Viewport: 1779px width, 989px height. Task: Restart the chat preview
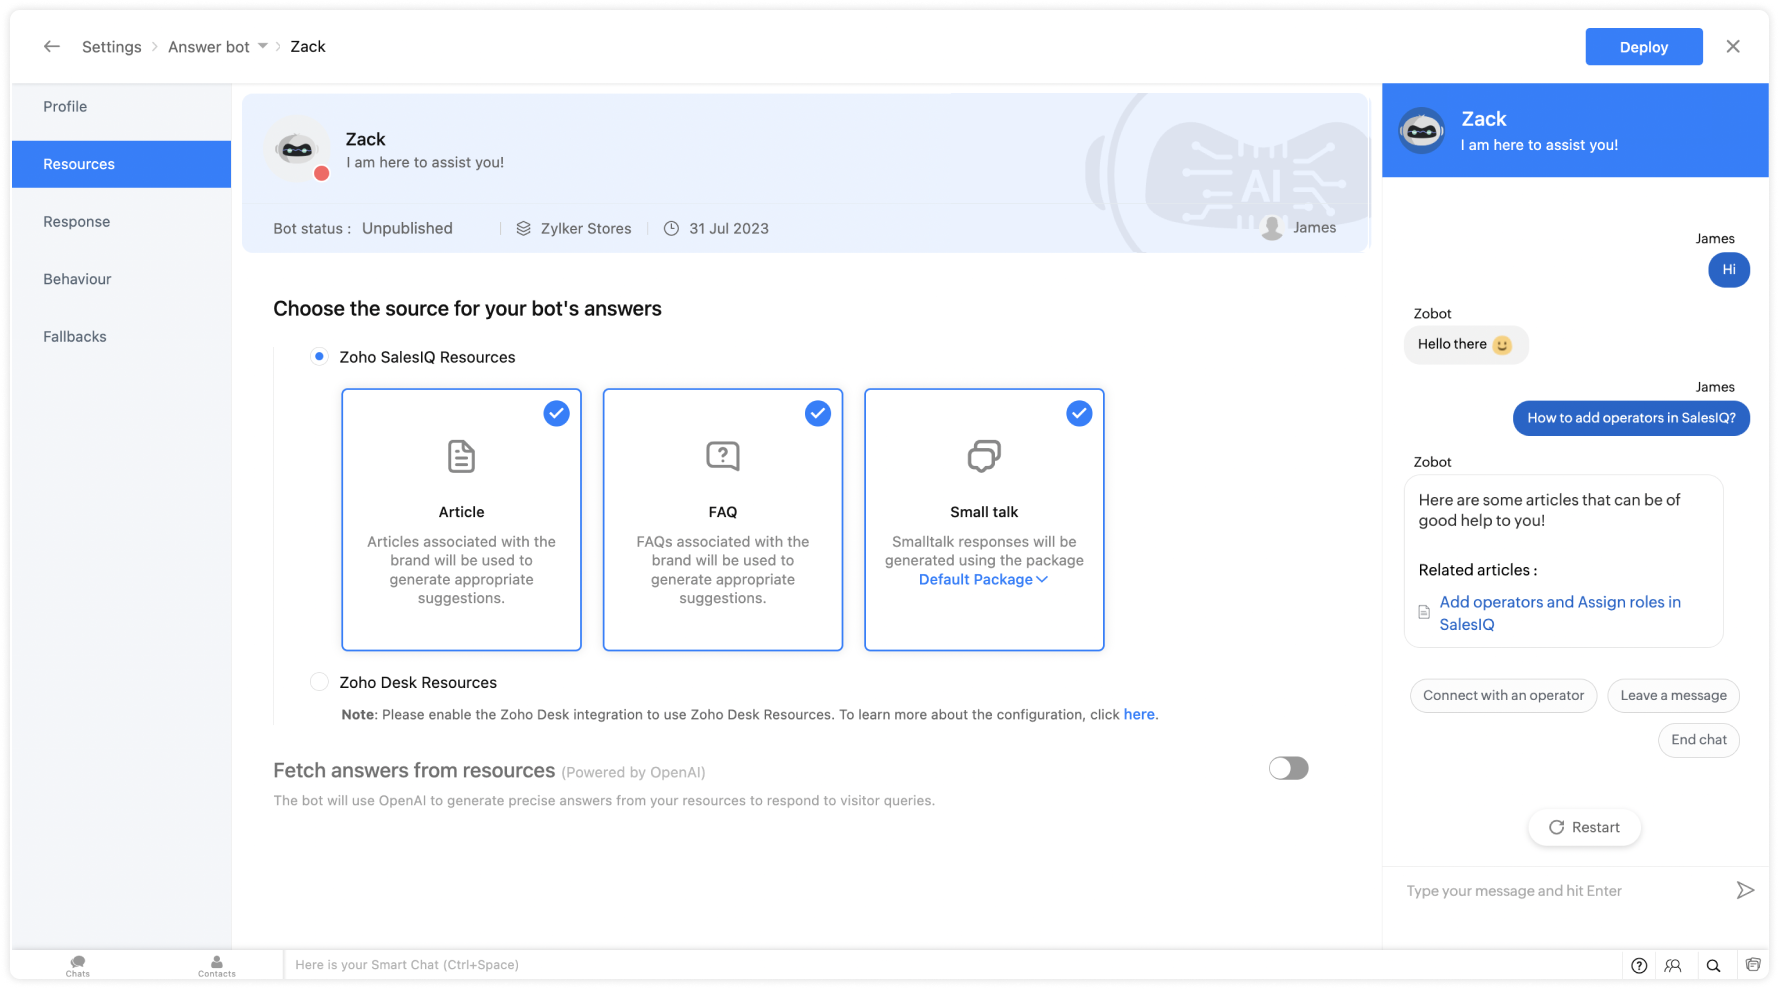[x=1584, y=827]
